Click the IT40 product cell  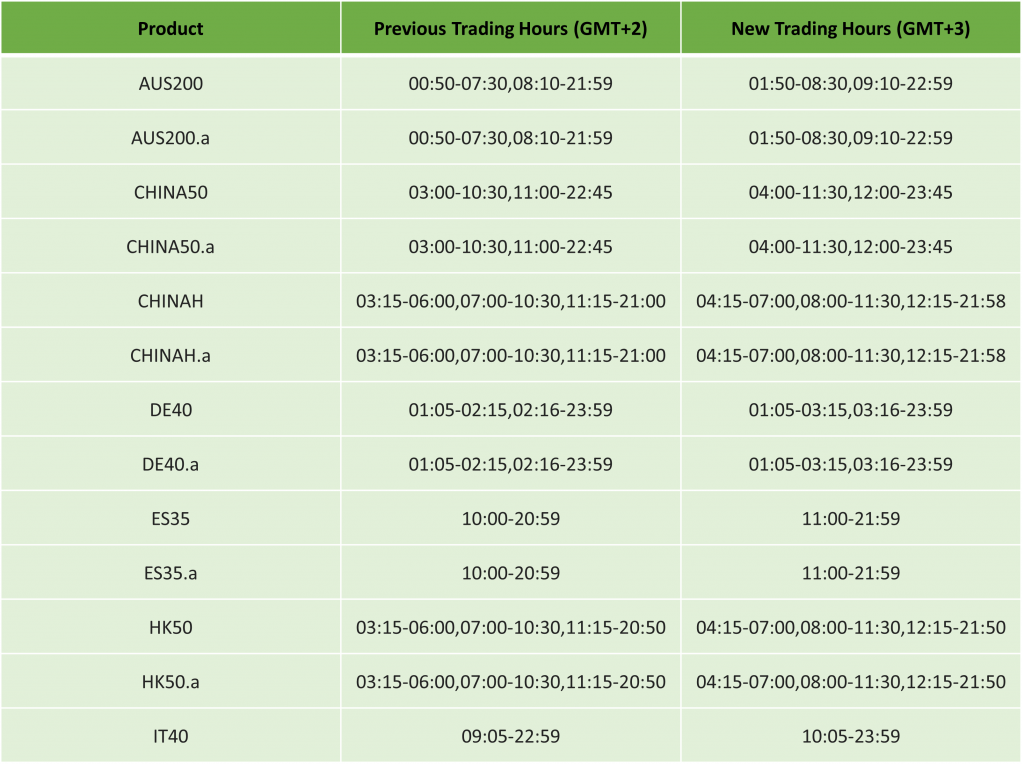pos(170,737)
